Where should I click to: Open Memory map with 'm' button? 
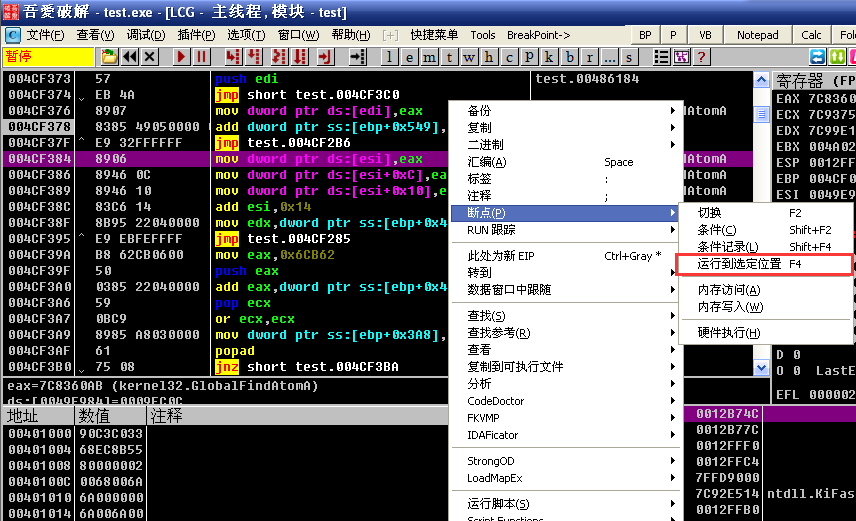pos(429,57)
